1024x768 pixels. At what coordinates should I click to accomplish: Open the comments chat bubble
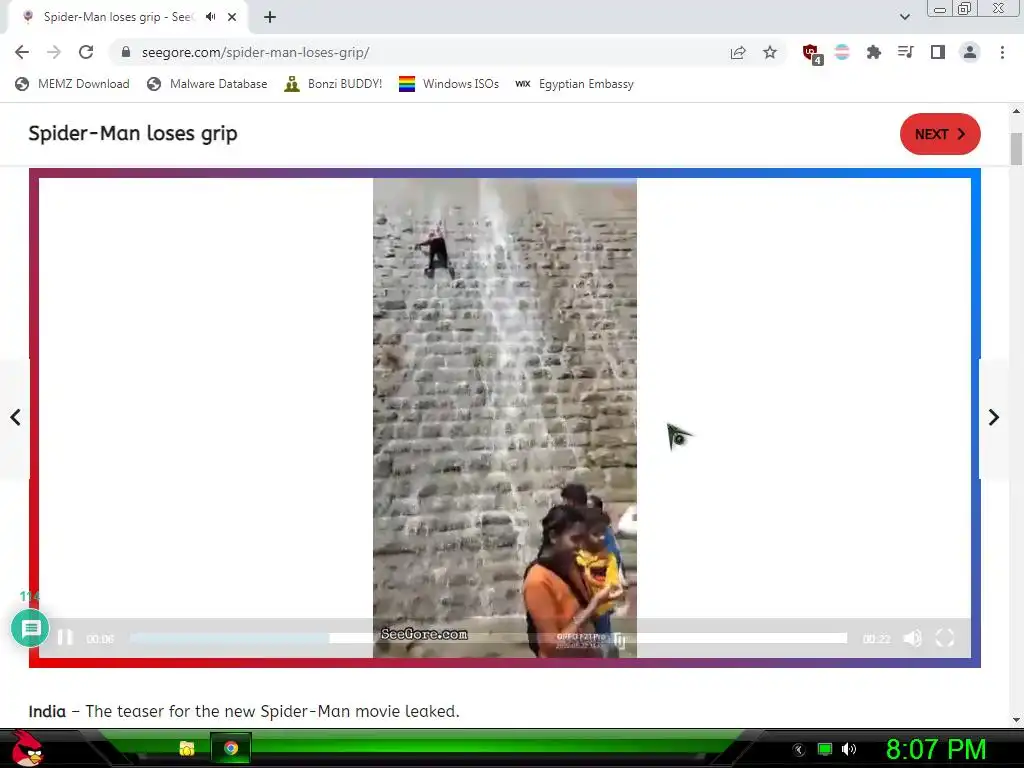(x=30, y=628)
